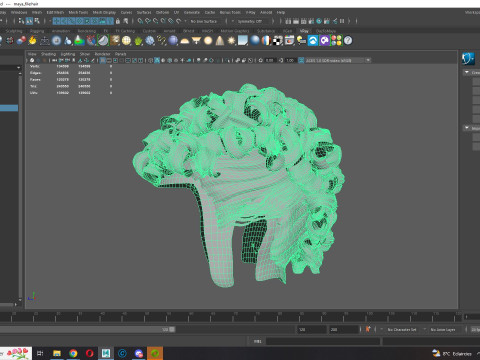Select the VRay shelf tab
Viewport: 480px width, 360px height.
(304, 31)
